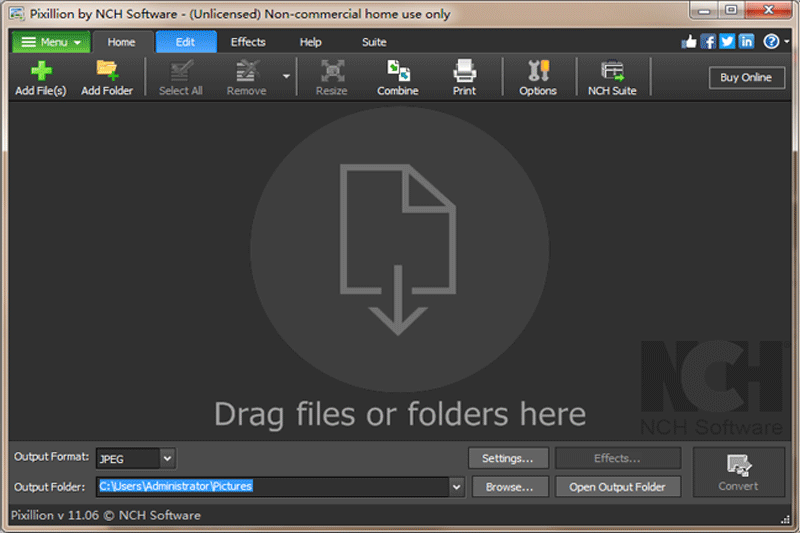The height and width of the screenshot is (533, 800).
Task: Click the Pixillion v 11.06 status bar text
Action: coord(106,515)
